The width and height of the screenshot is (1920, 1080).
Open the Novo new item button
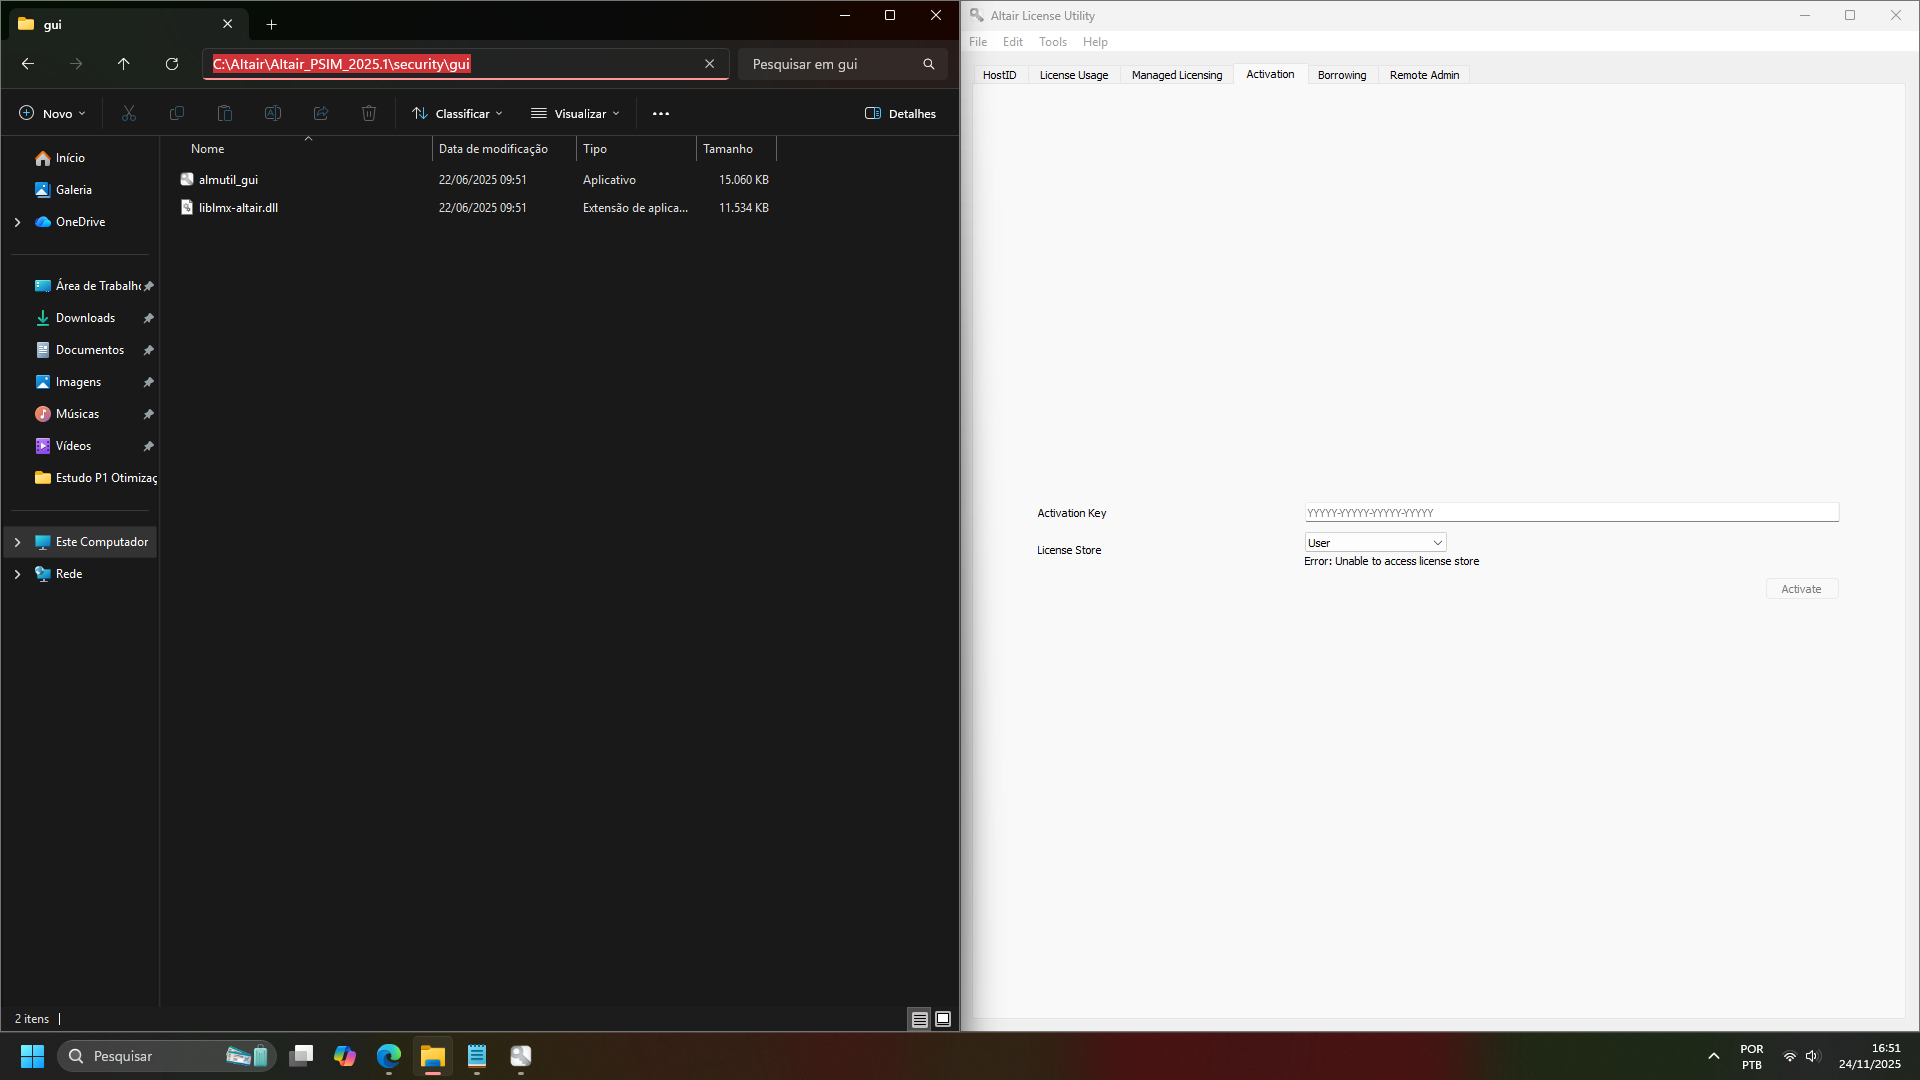pos(53,114)
